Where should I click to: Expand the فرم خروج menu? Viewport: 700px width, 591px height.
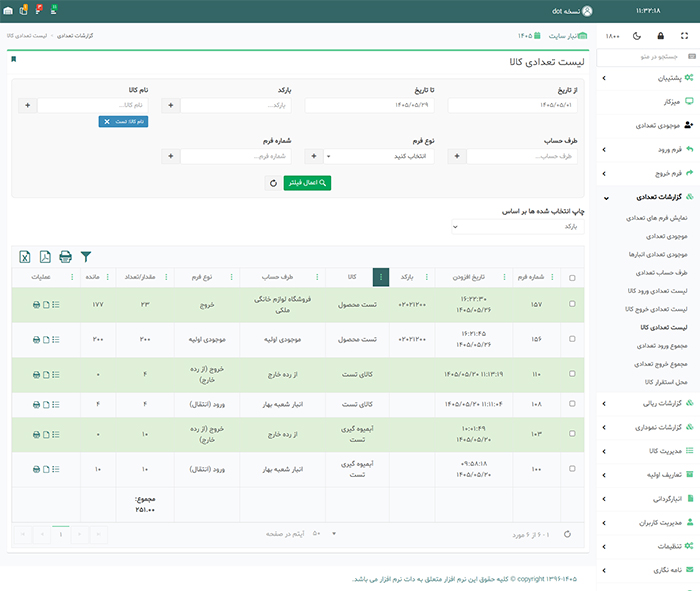coord(648,173)
